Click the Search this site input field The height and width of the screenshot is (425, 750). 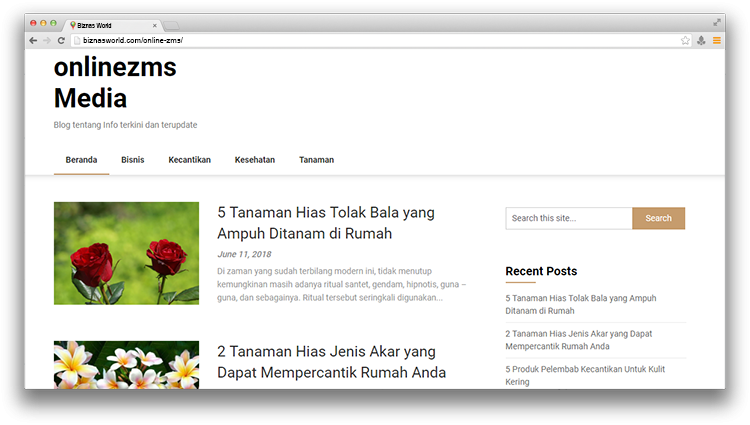(568, 218)
